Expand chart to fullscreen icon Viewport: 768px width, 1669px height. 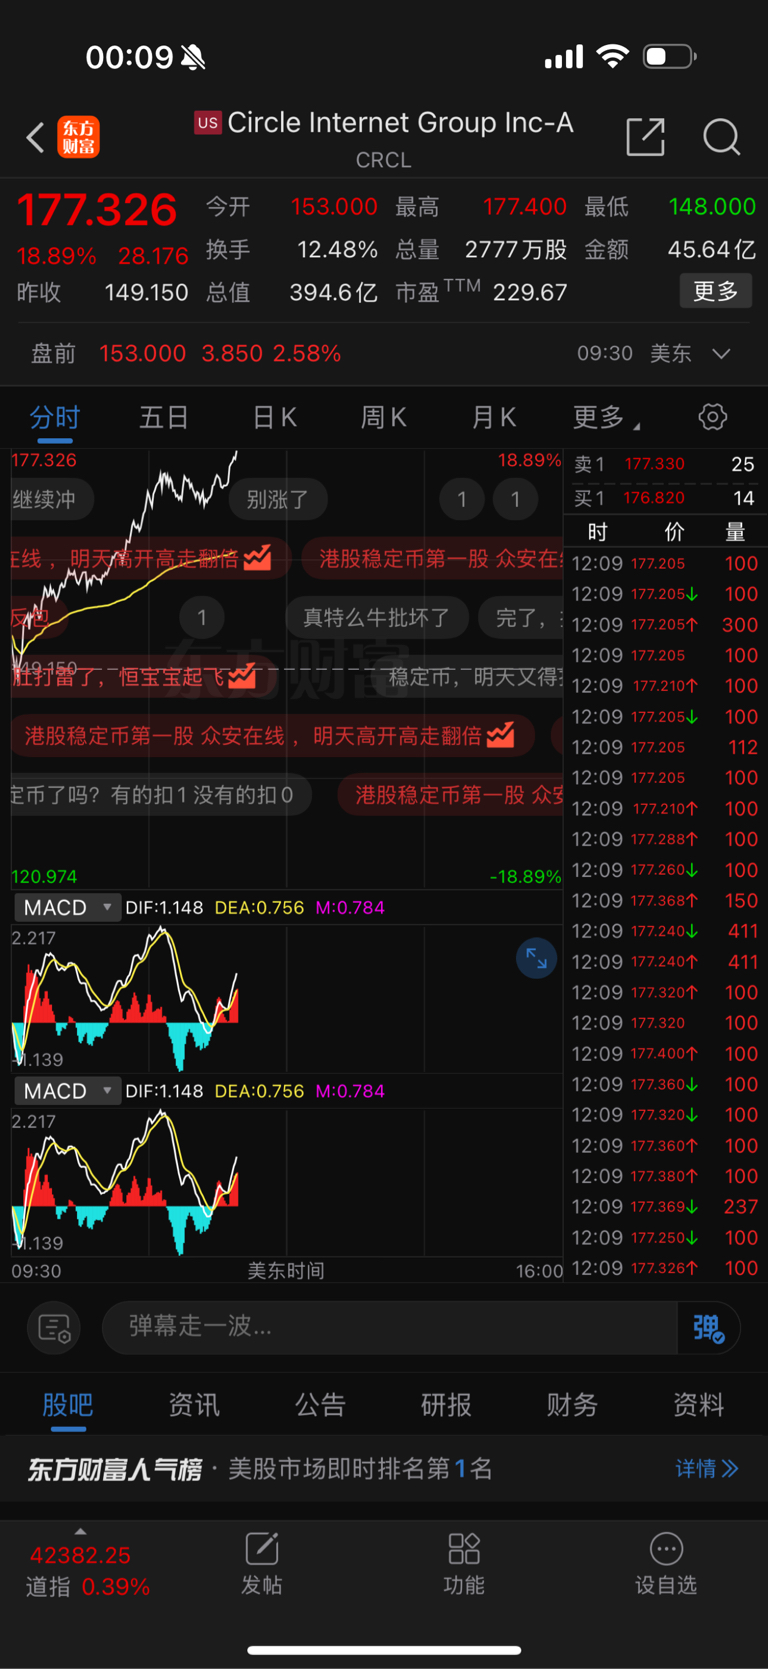coord(536,959)
